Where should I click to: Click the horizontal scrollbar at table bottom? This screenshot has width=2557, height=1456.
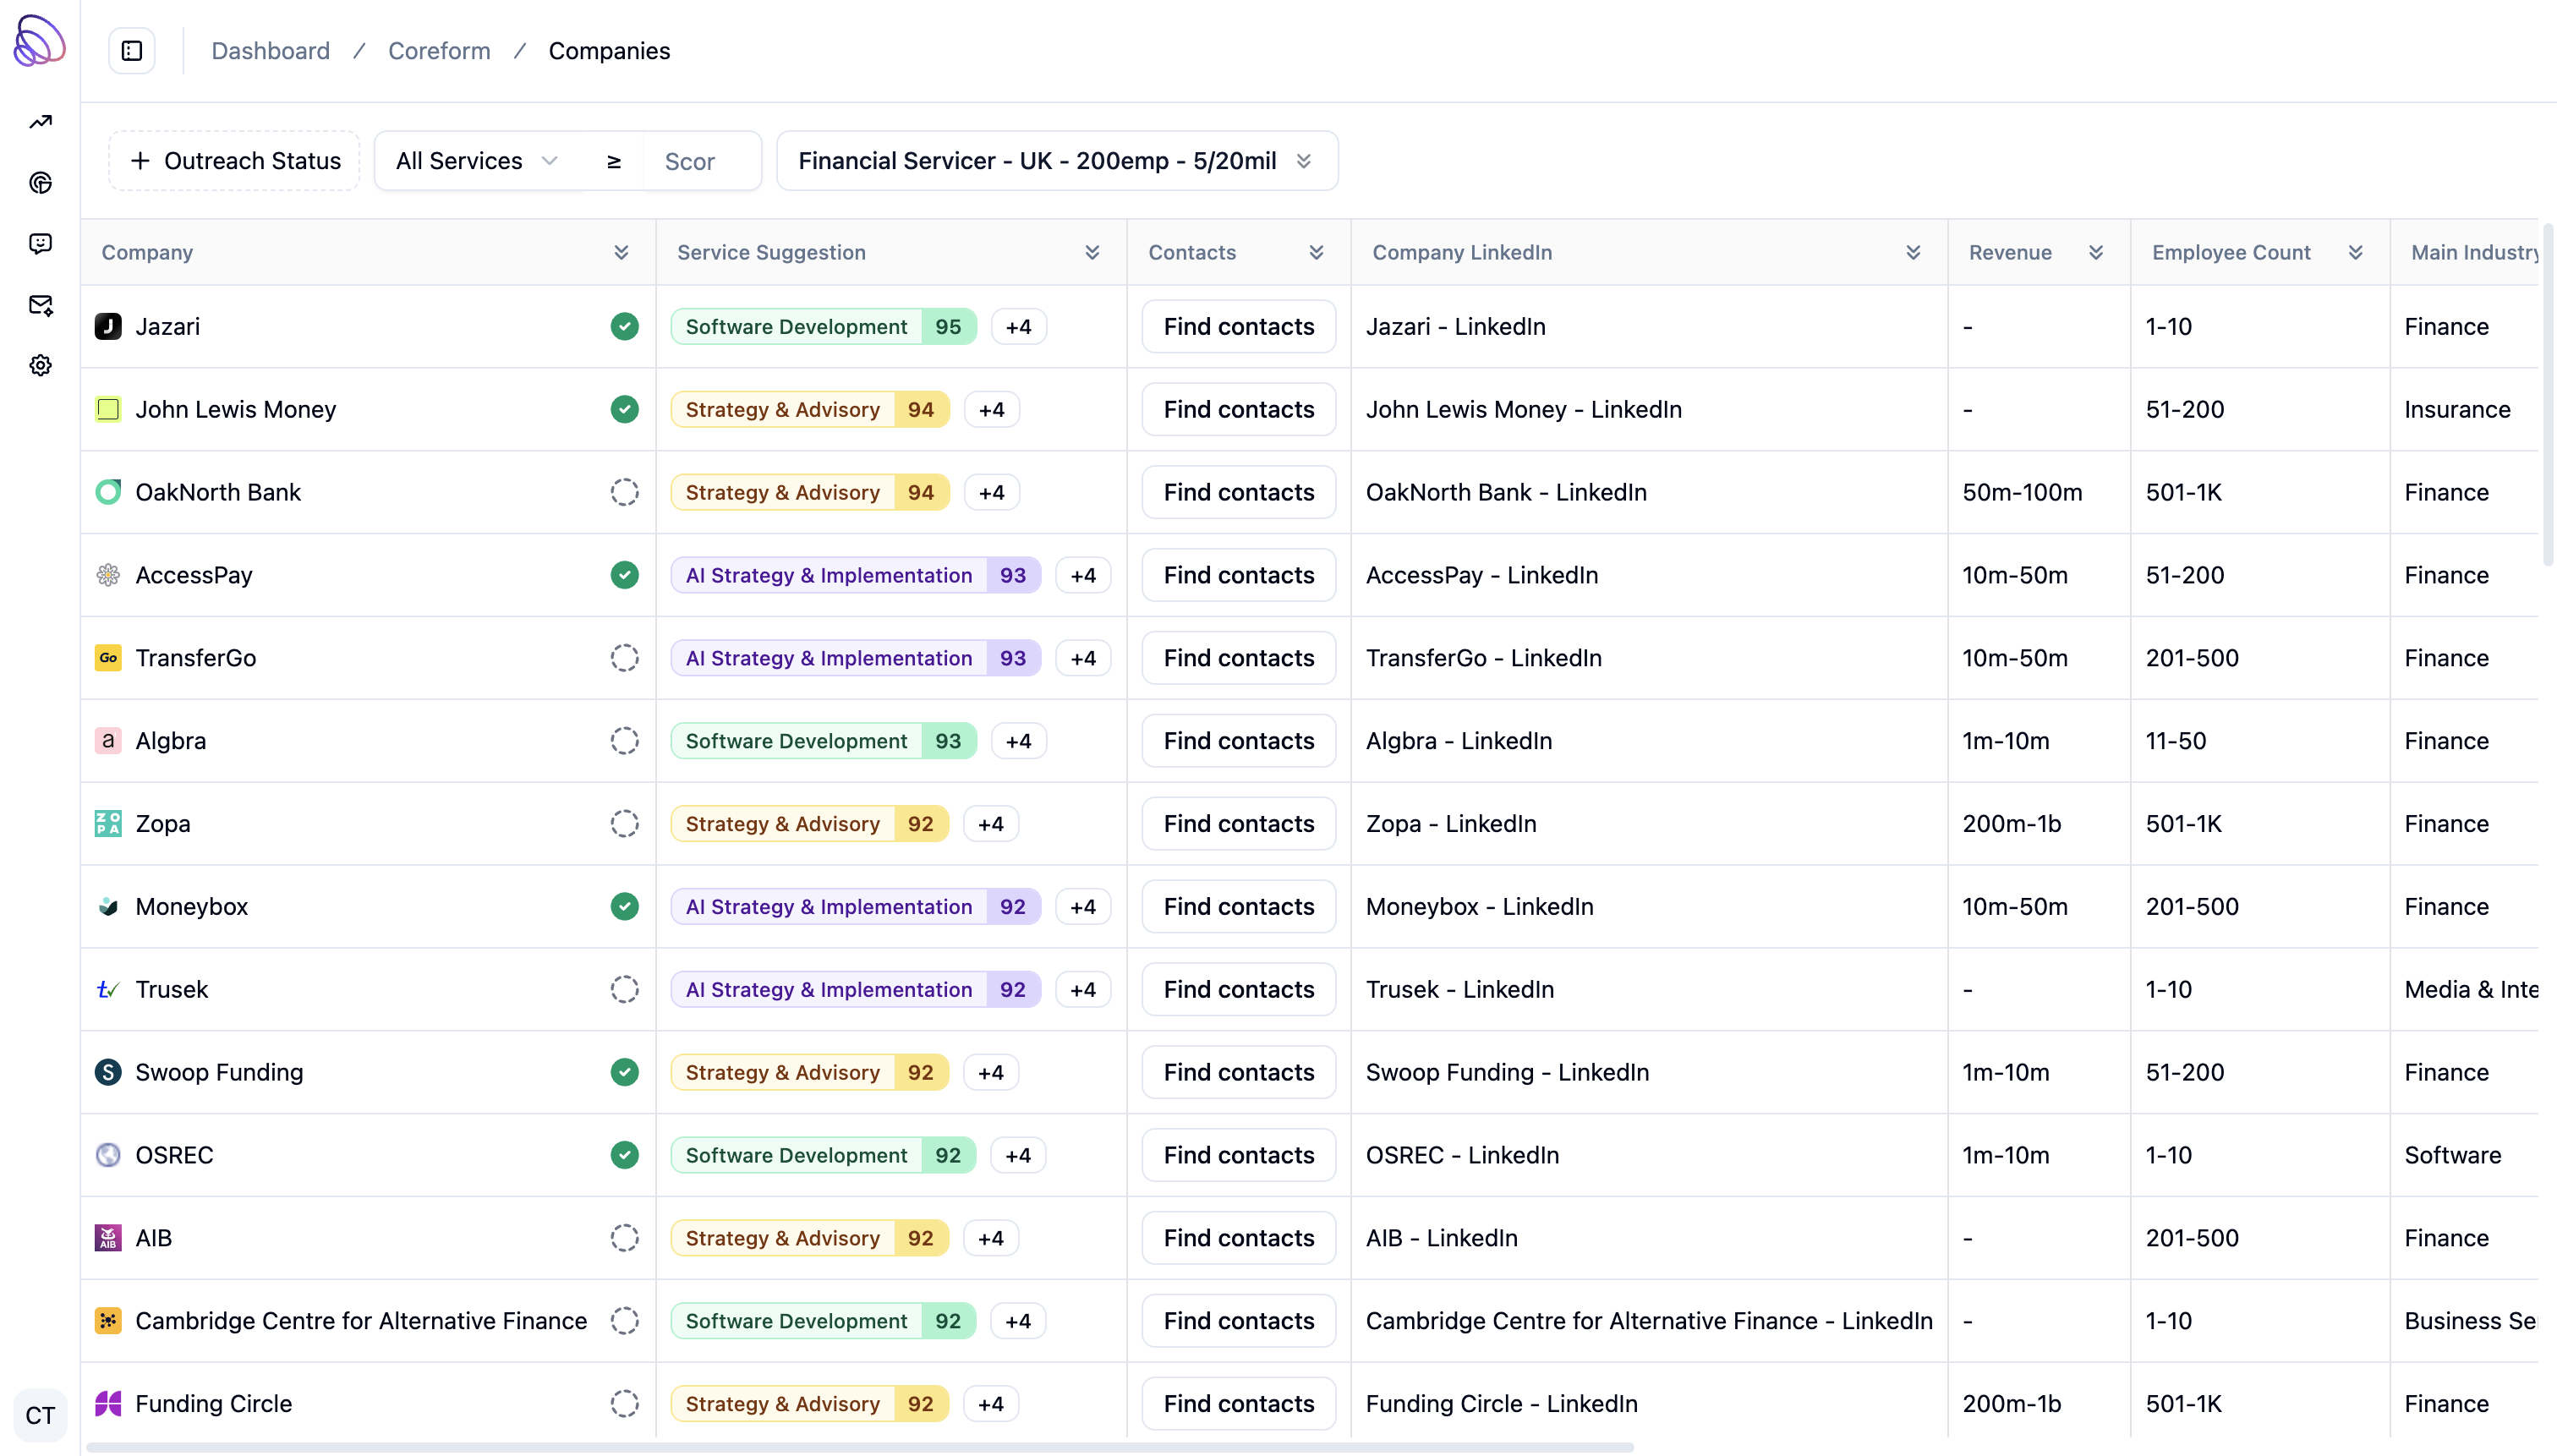coord(860,1446)
